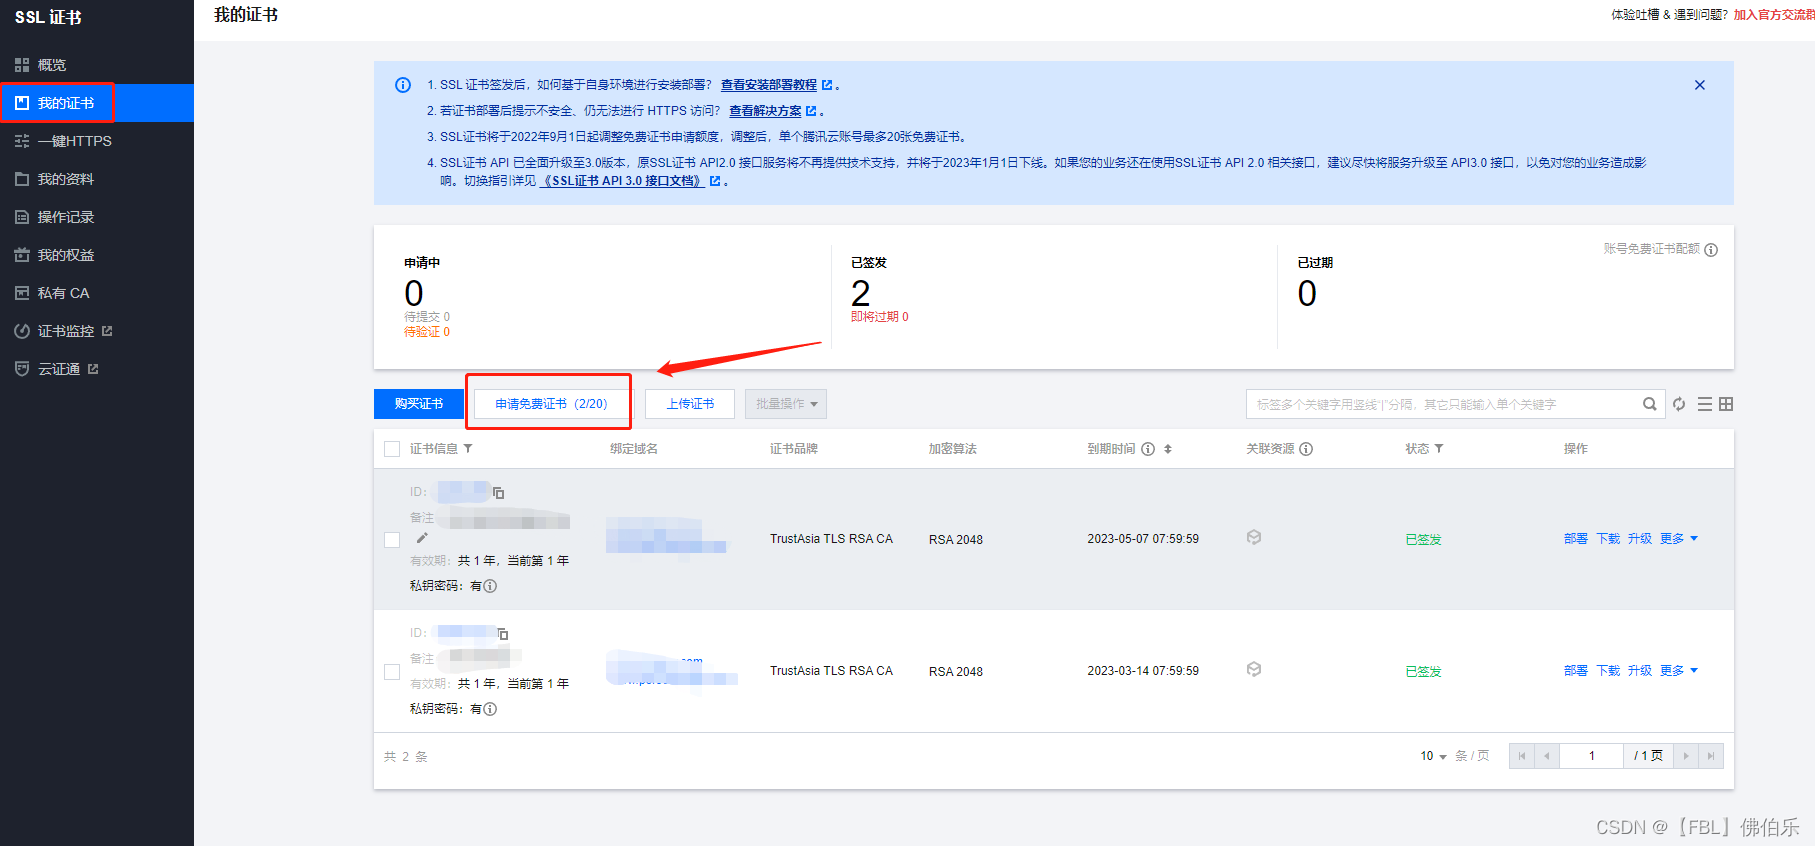1815x846 pixels.
Task: Sort by 到期时间 arrows
Action: 1167,449
